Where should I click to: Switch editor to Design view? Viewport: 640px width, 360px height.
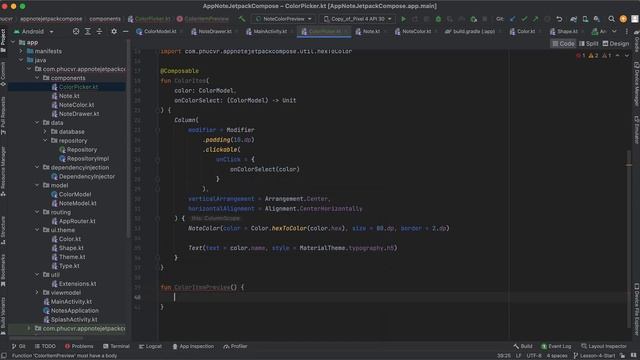616,44
